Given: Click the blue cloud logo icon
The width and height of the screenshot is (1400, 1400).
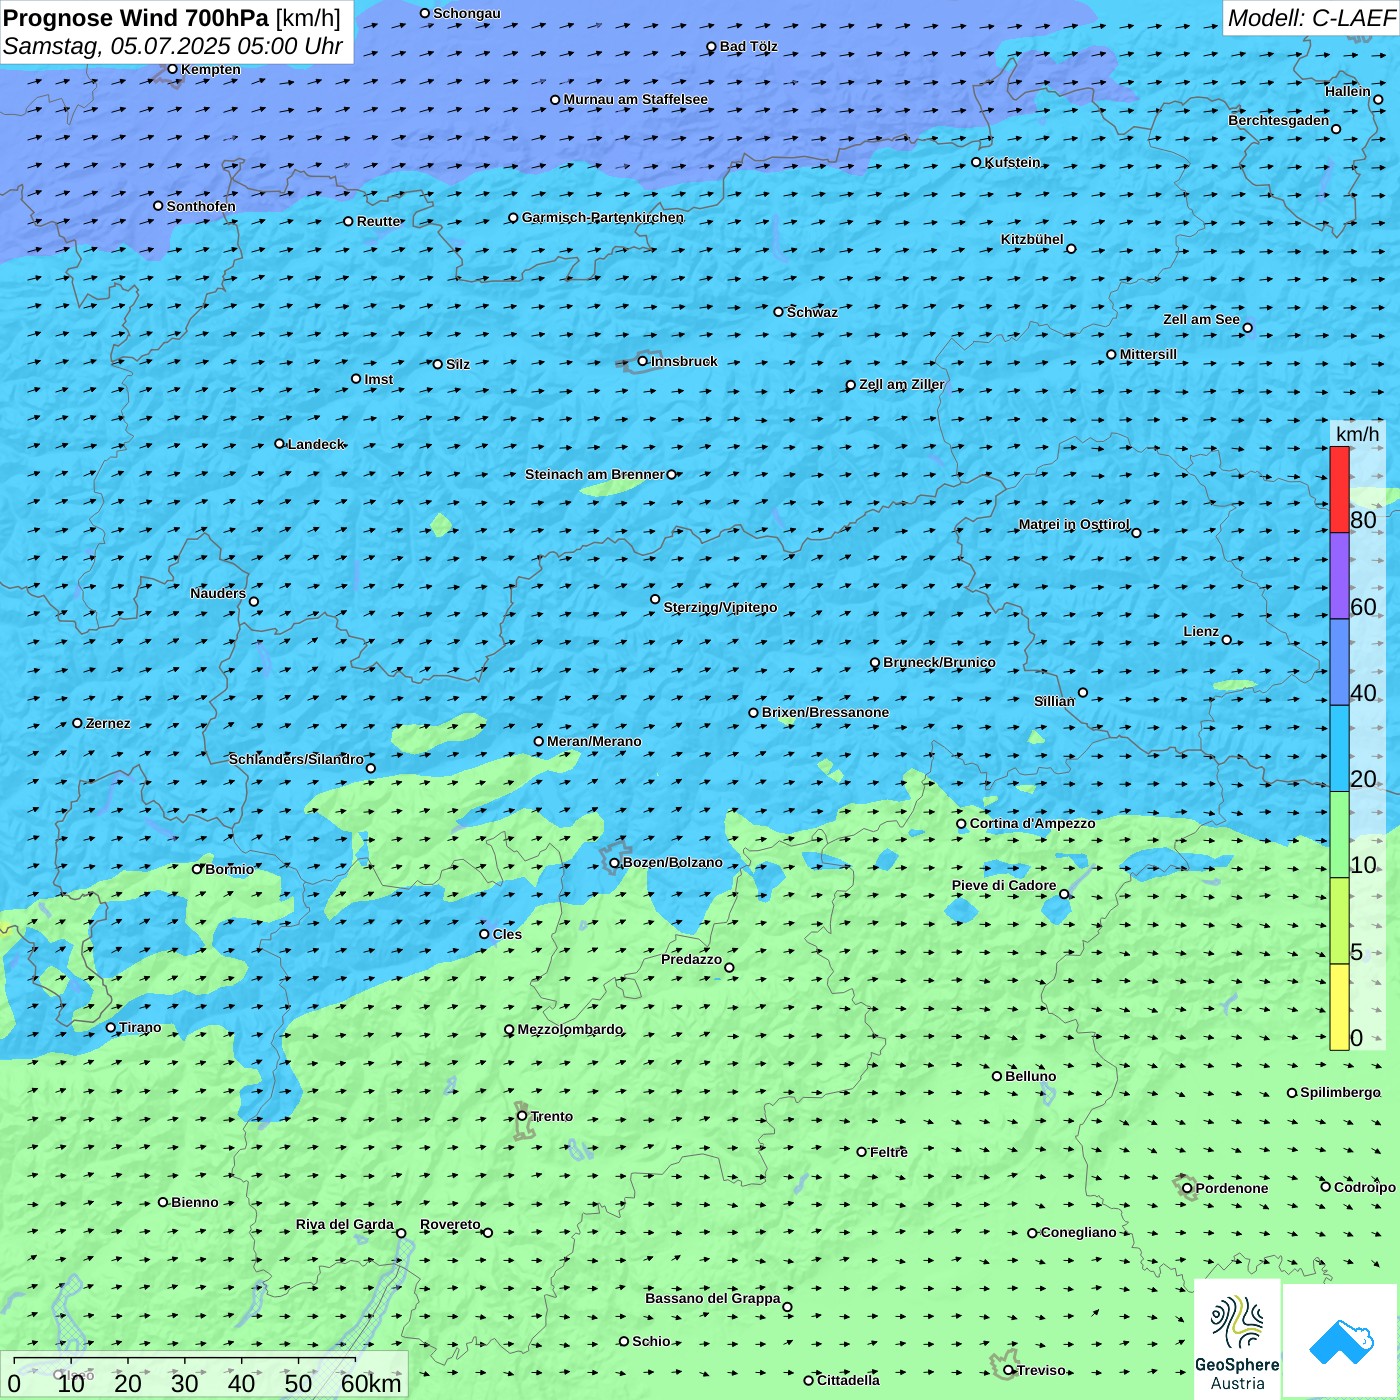Looking at the screenshot, I should pos(1340,1342).
